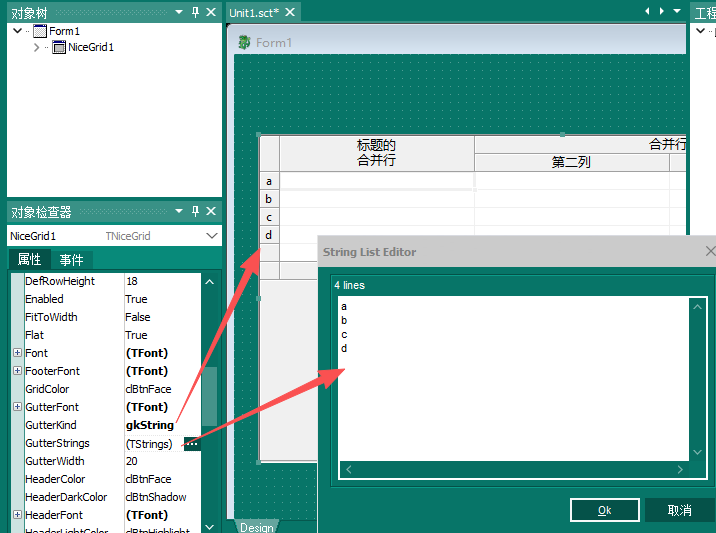Open the 对象树 panel dropdown menu
The width and height of the screenshot is (716, 533).
click(179, 12)
